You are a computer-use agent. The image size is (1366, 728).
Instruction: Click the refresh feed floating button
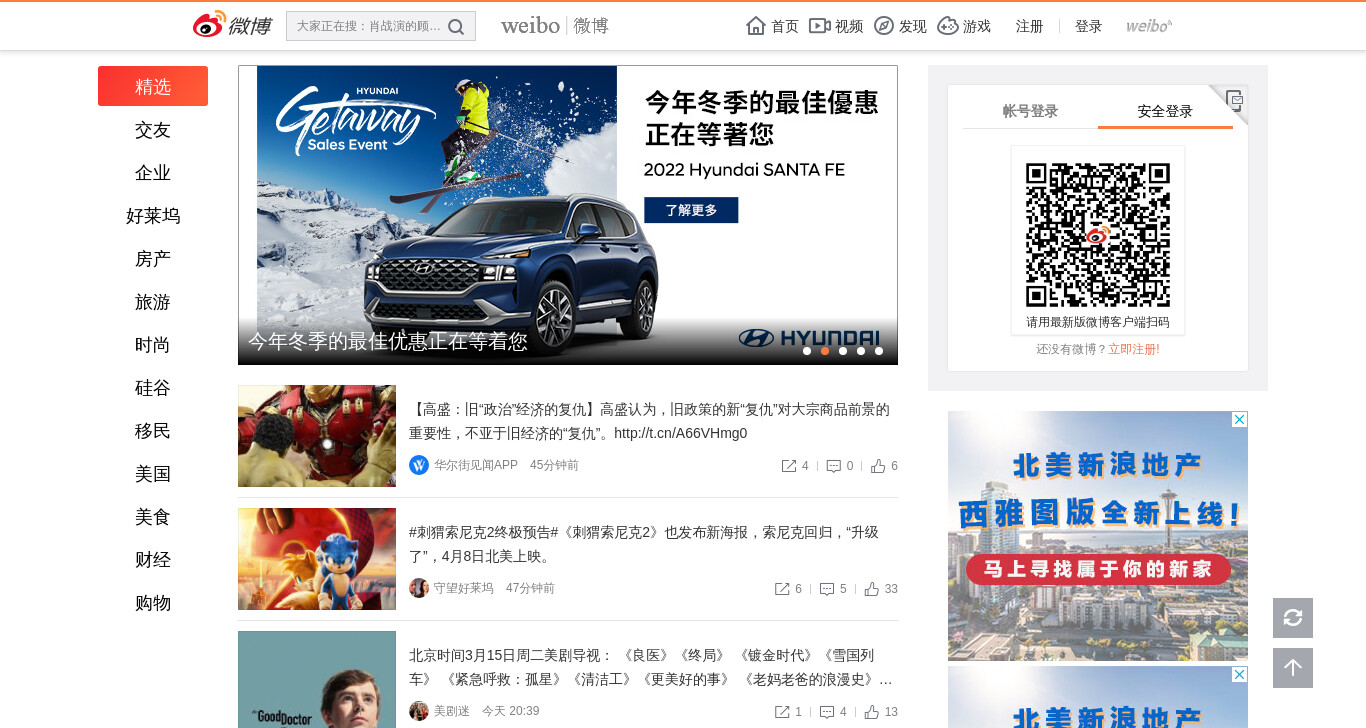click(1293, 618)
